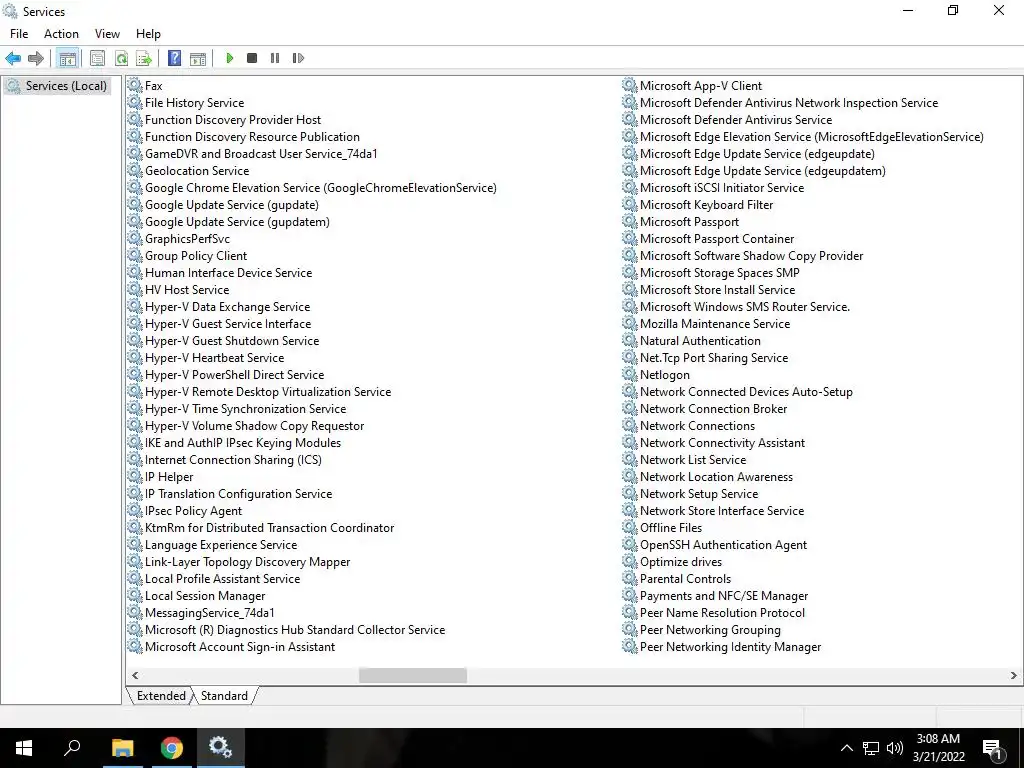Select Mozilla Maintenance Service
Image resolution: width=1024 pixels, height=768 pixels.
click(x=715, y=323)
